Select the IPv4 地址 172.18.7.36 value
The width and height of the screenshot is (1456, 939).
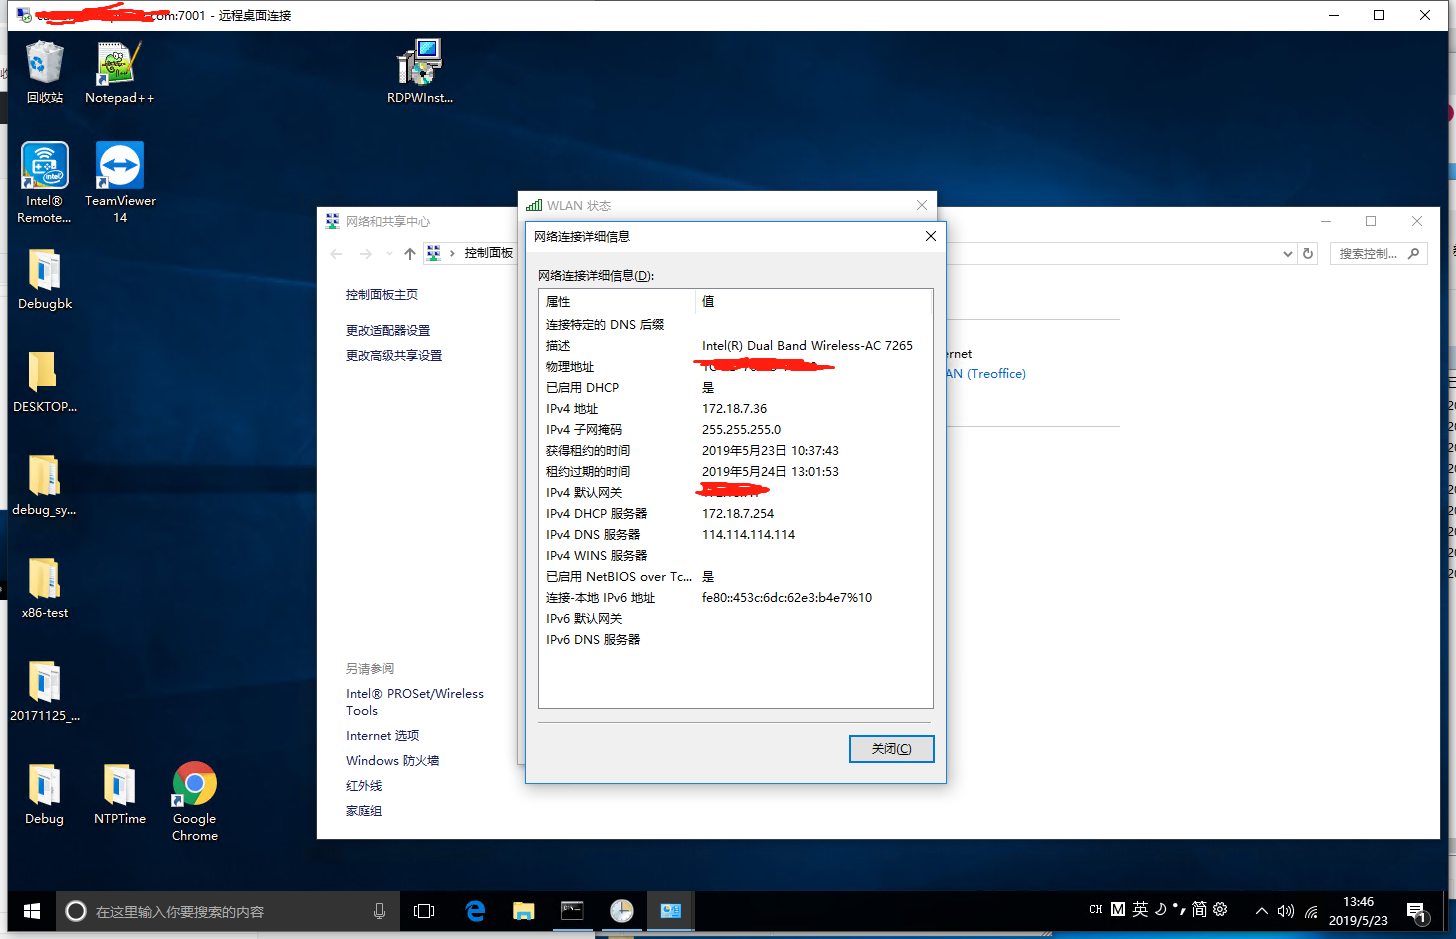[734, 409]
